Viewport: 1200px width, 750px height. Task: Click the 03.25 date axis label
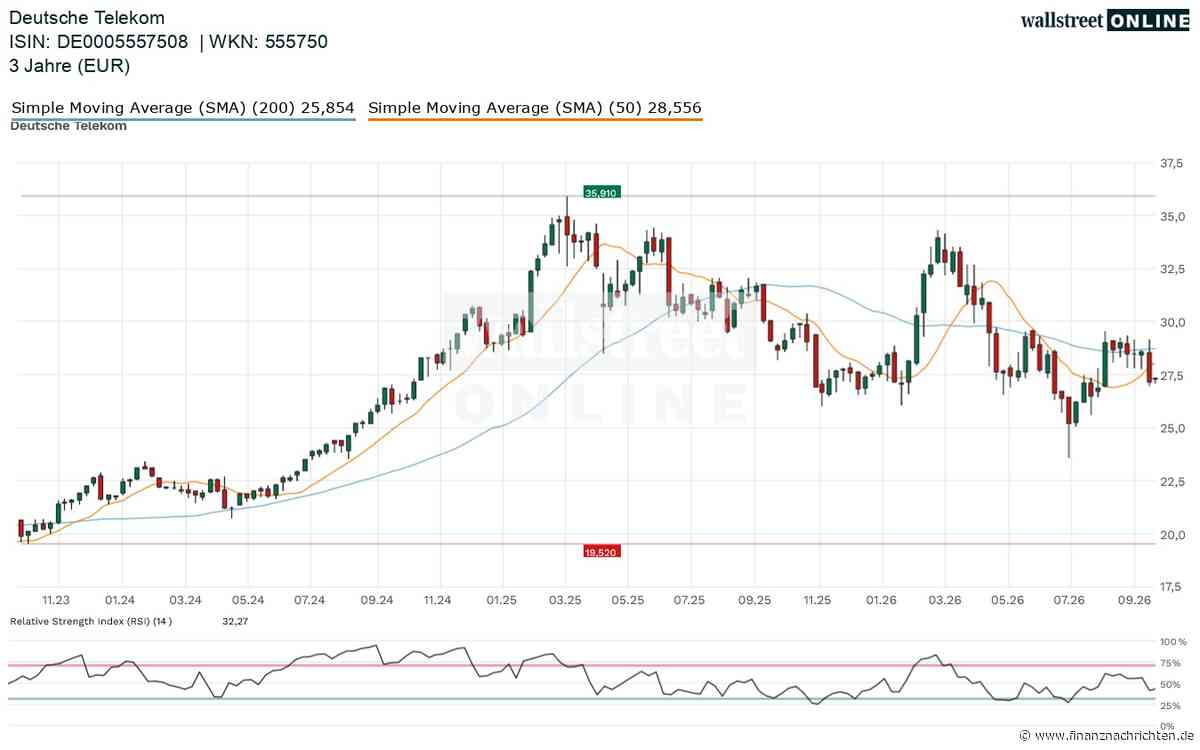pos(565,600)
